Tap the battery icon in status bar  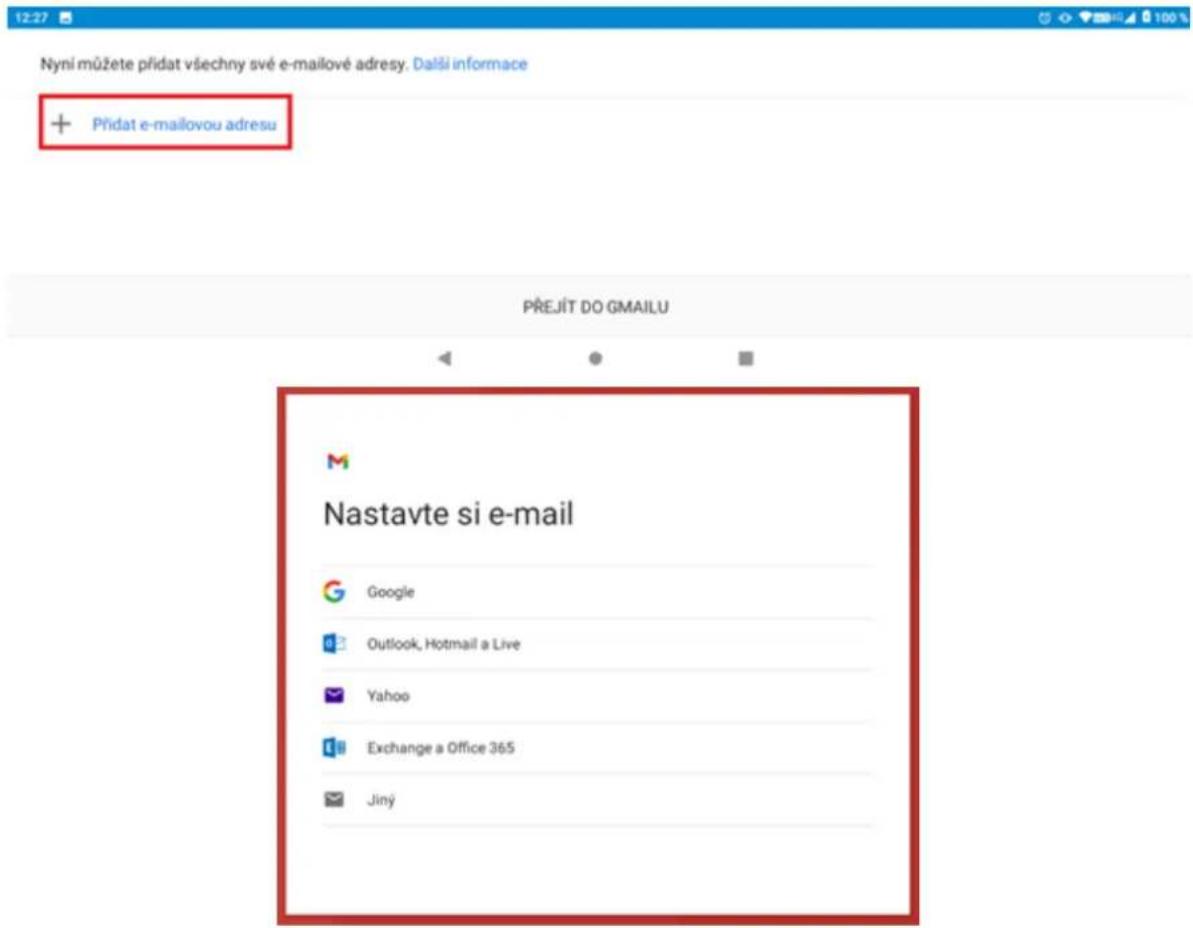click(x=1147, y=17)
